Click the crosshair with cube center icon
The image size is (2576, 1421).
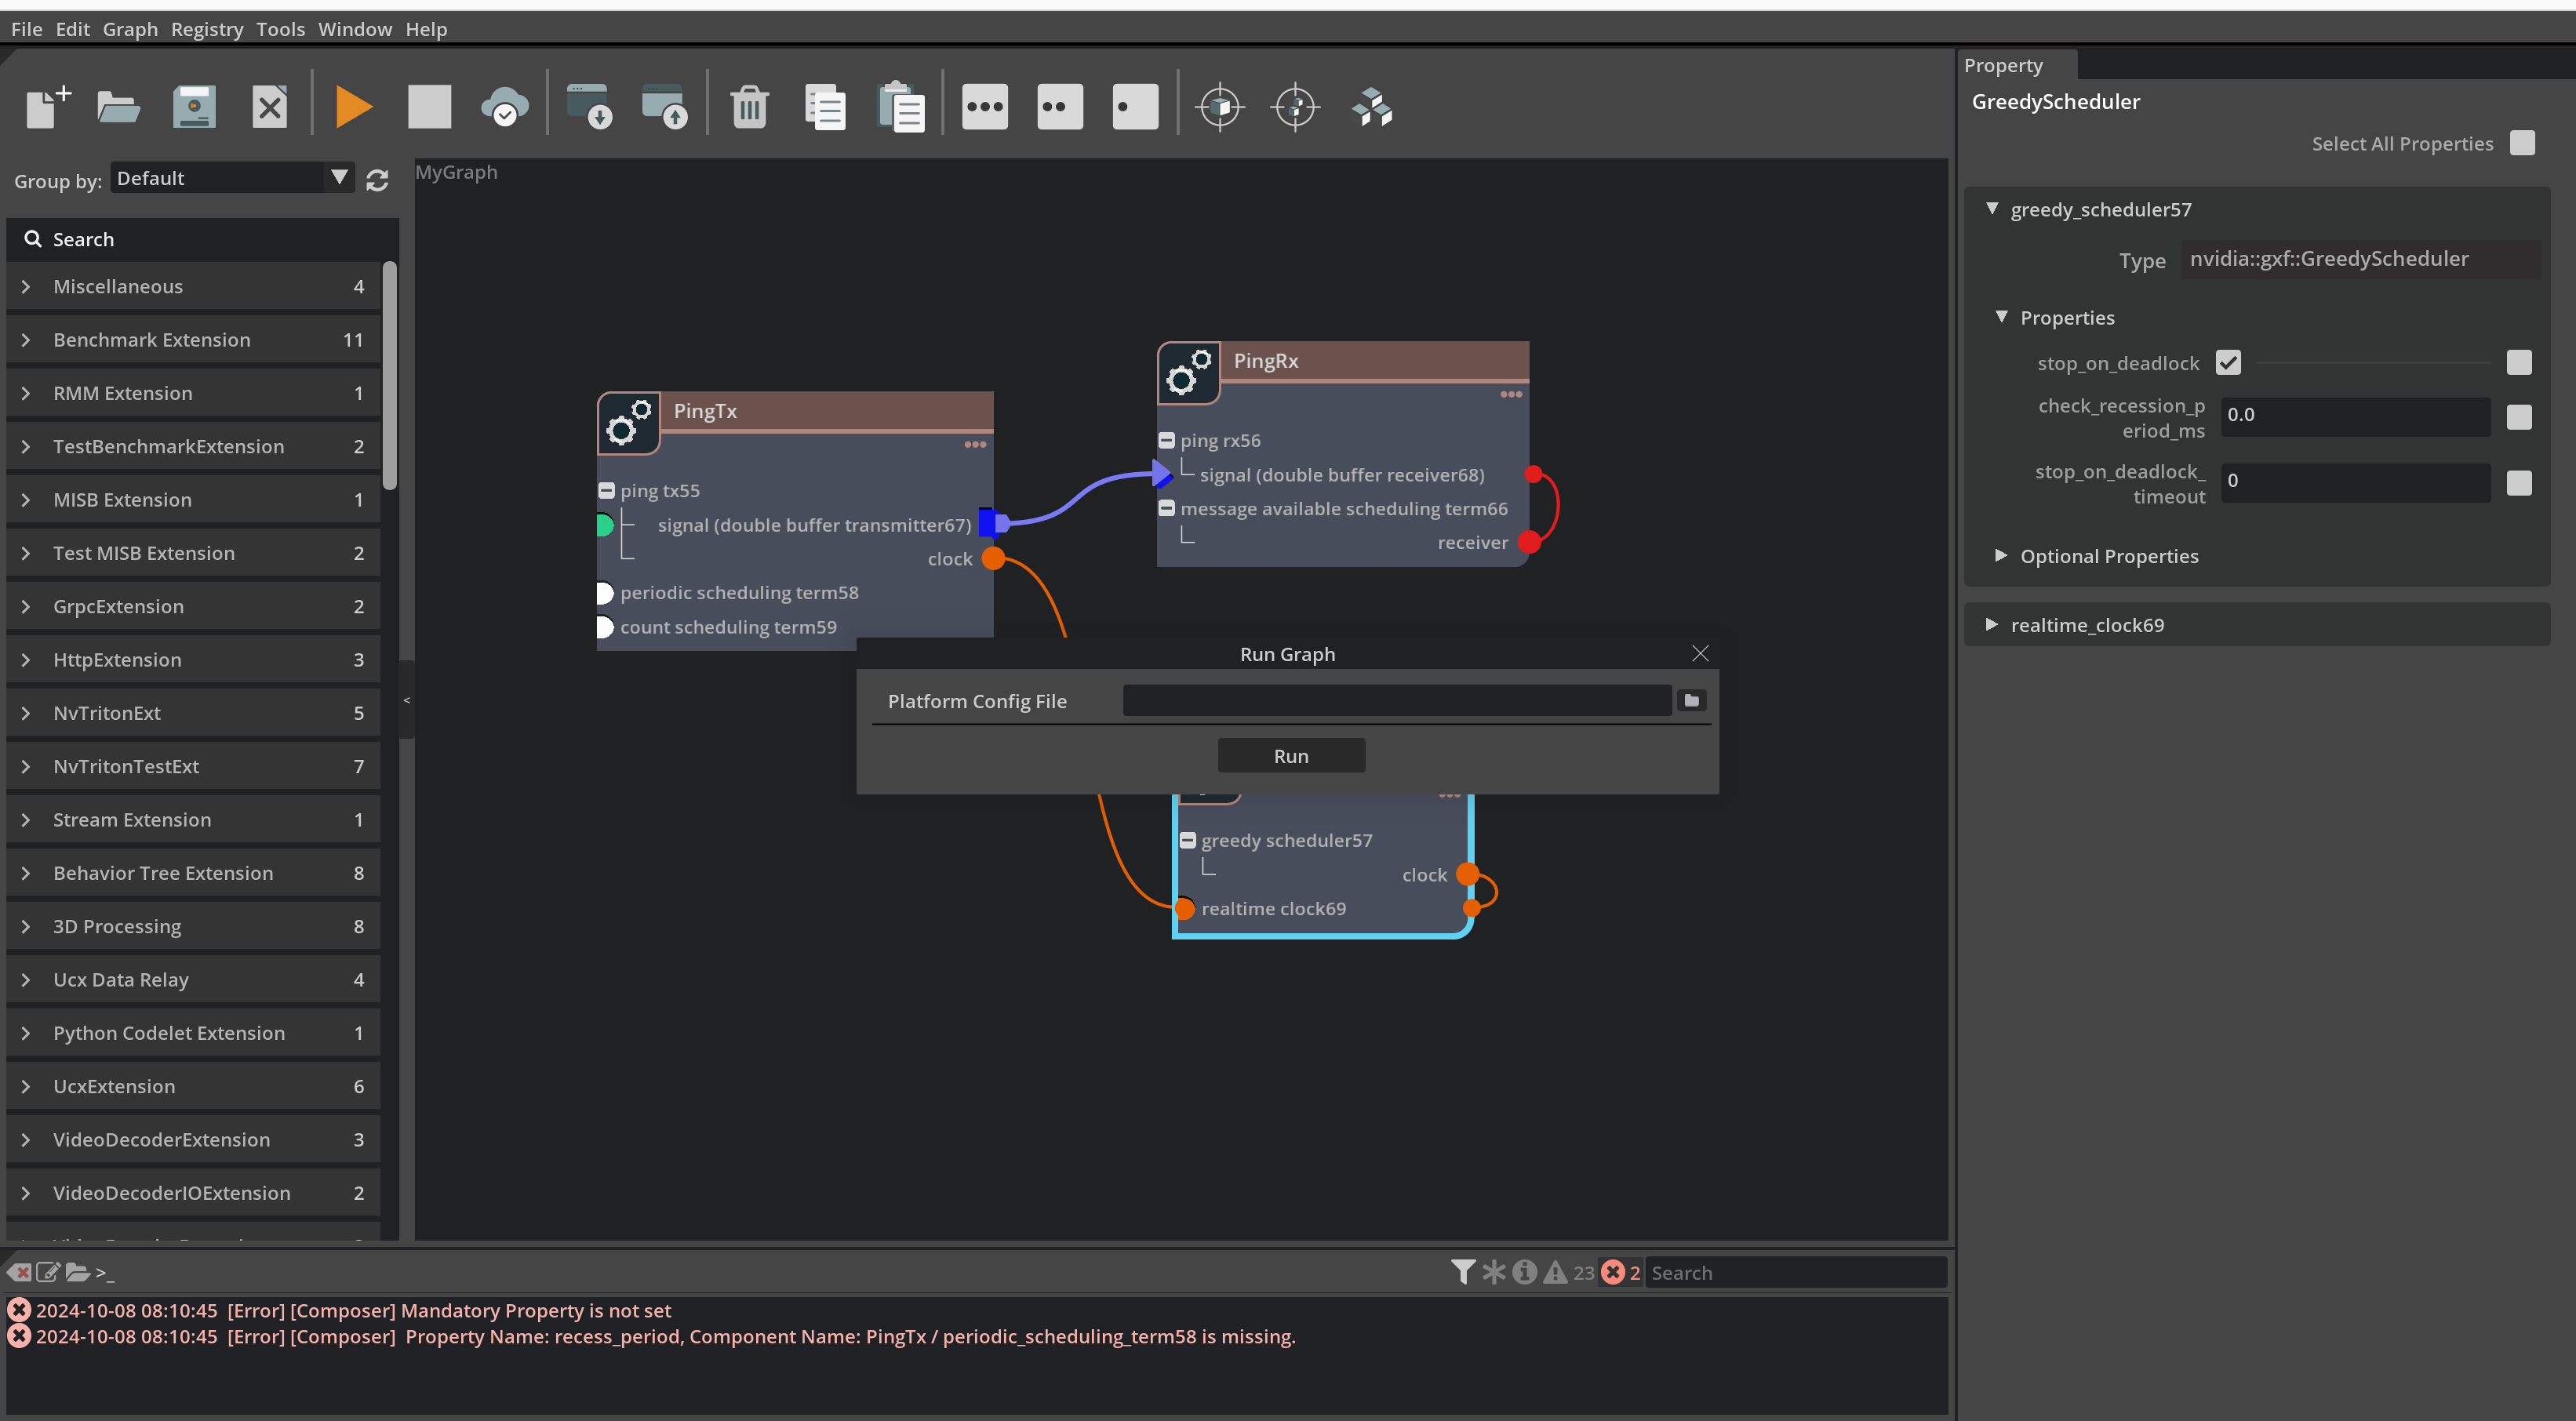[1220, 107]
